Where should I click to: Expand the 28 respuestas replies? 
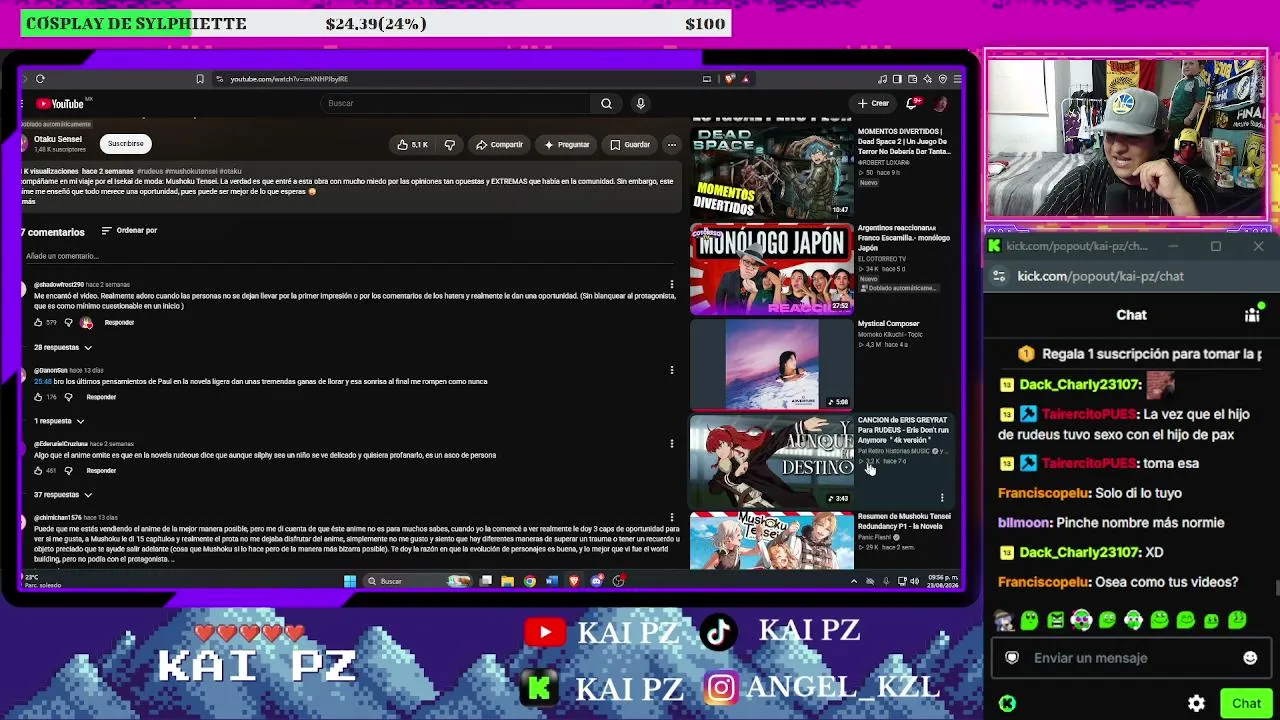pos(63,347)
